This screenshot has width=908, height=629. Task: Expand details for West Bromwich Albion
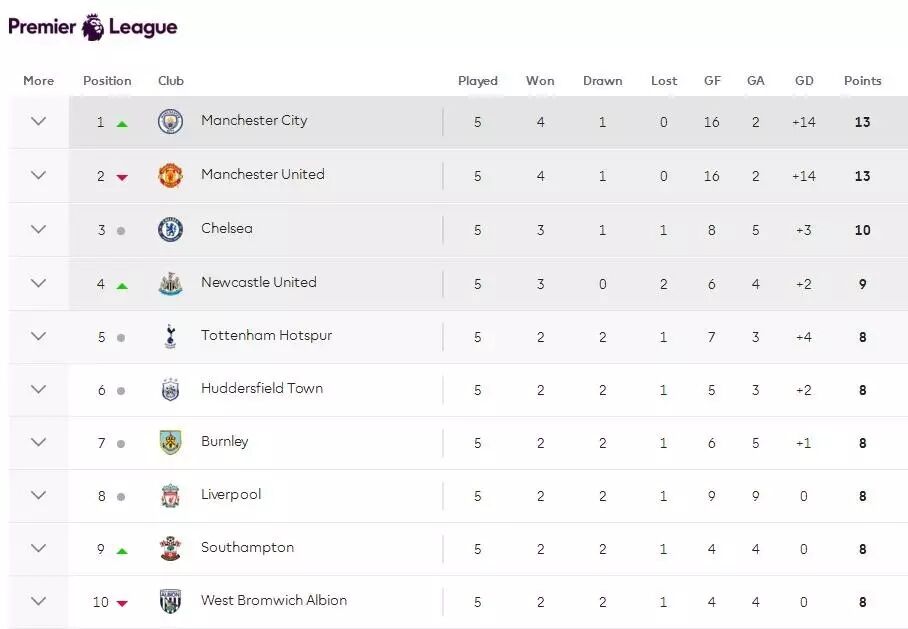coord(39,602)
